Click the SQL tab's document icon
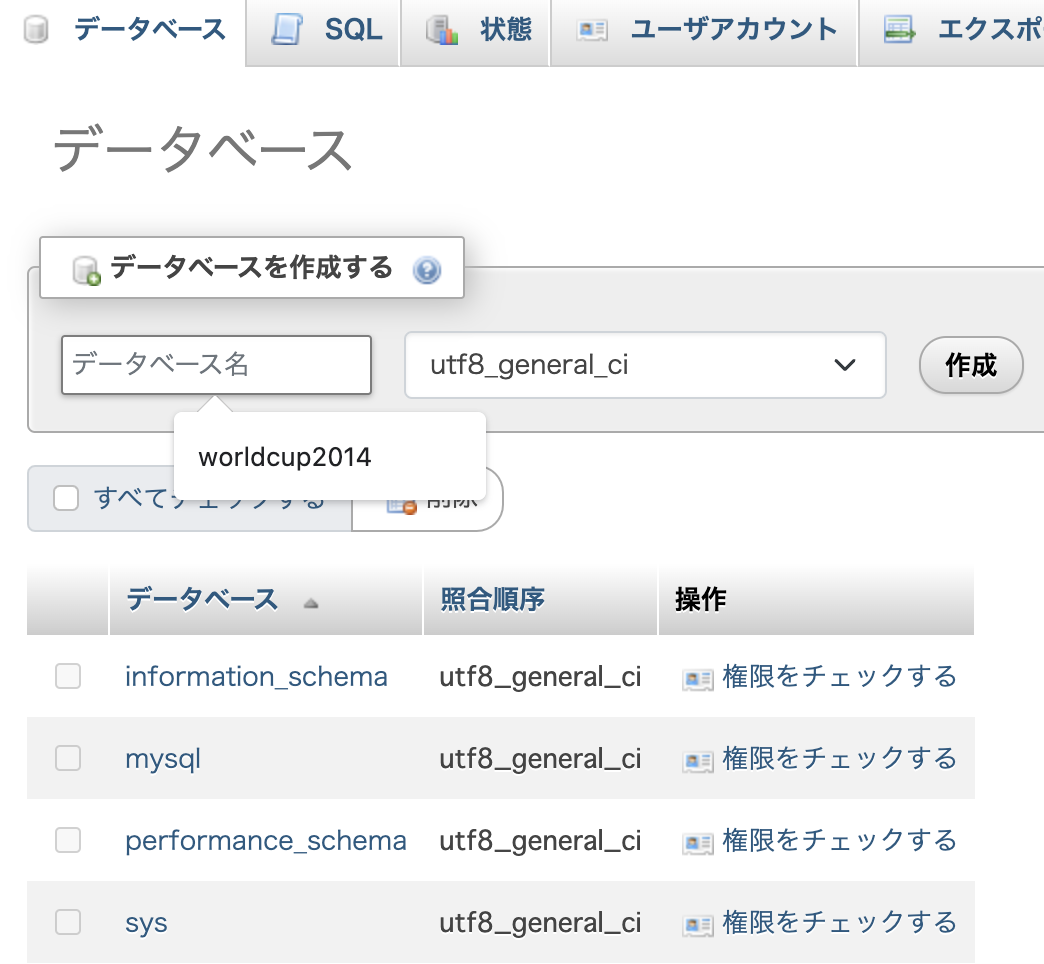 (289, 30)
